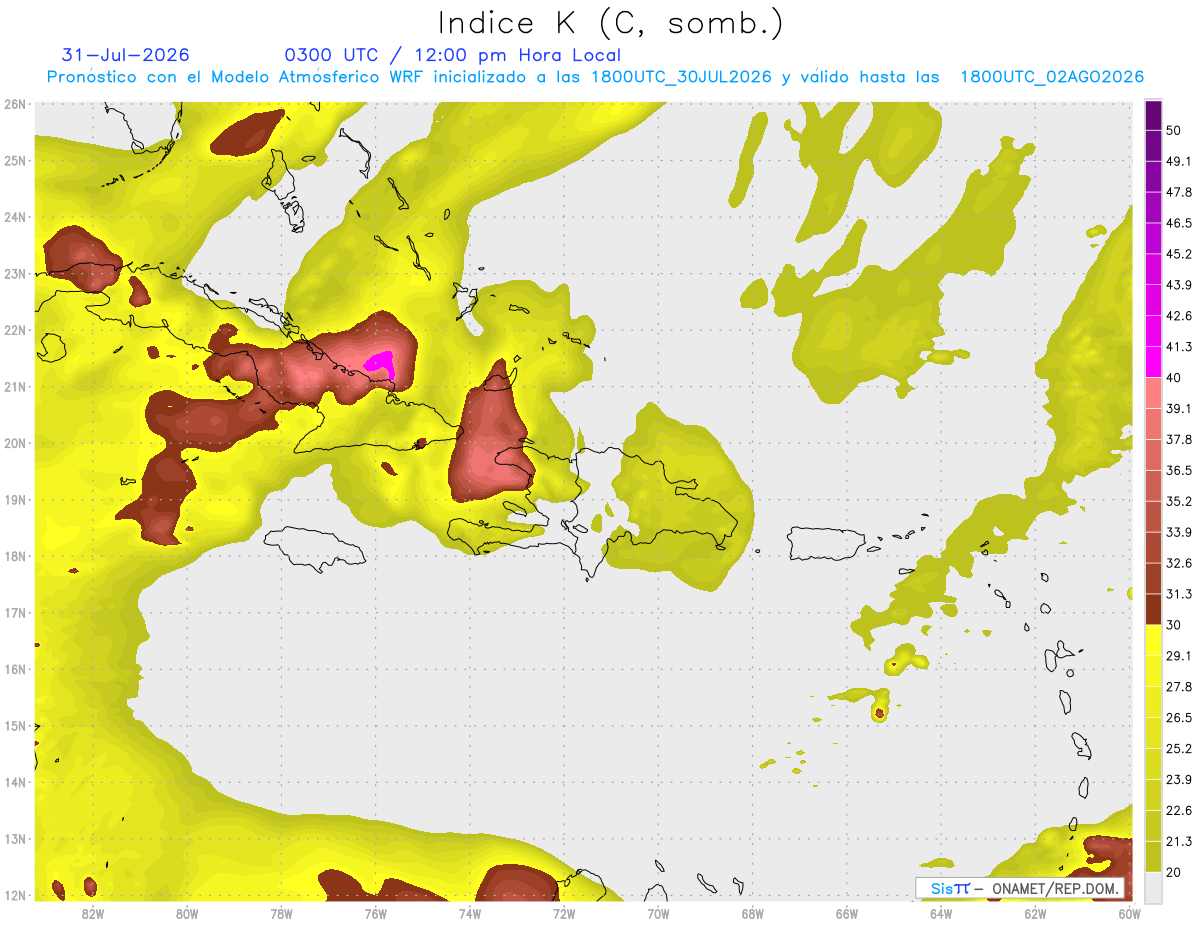Click the Jamaica island outline

(x=313, y=548)
